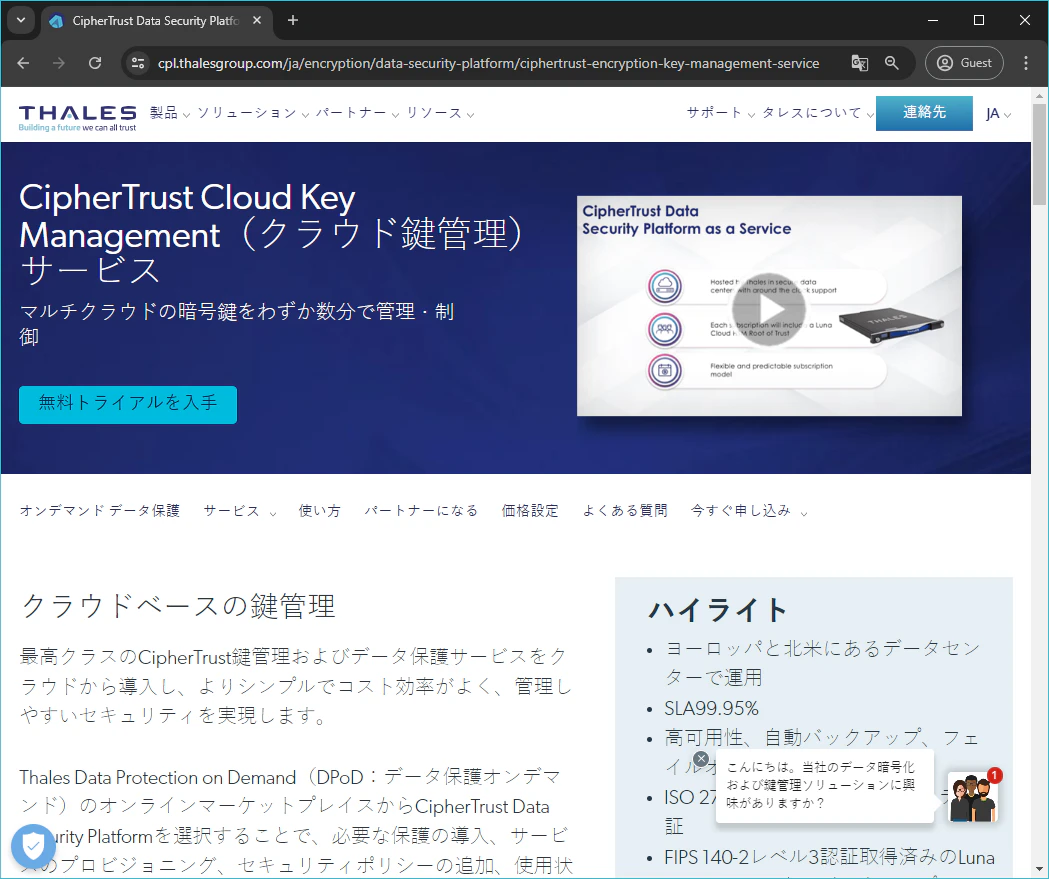Image resolution: width=1049 pixels, height=879 pixels.
Task: Open the よくある質問 menu item
Action: coord(625,510)
